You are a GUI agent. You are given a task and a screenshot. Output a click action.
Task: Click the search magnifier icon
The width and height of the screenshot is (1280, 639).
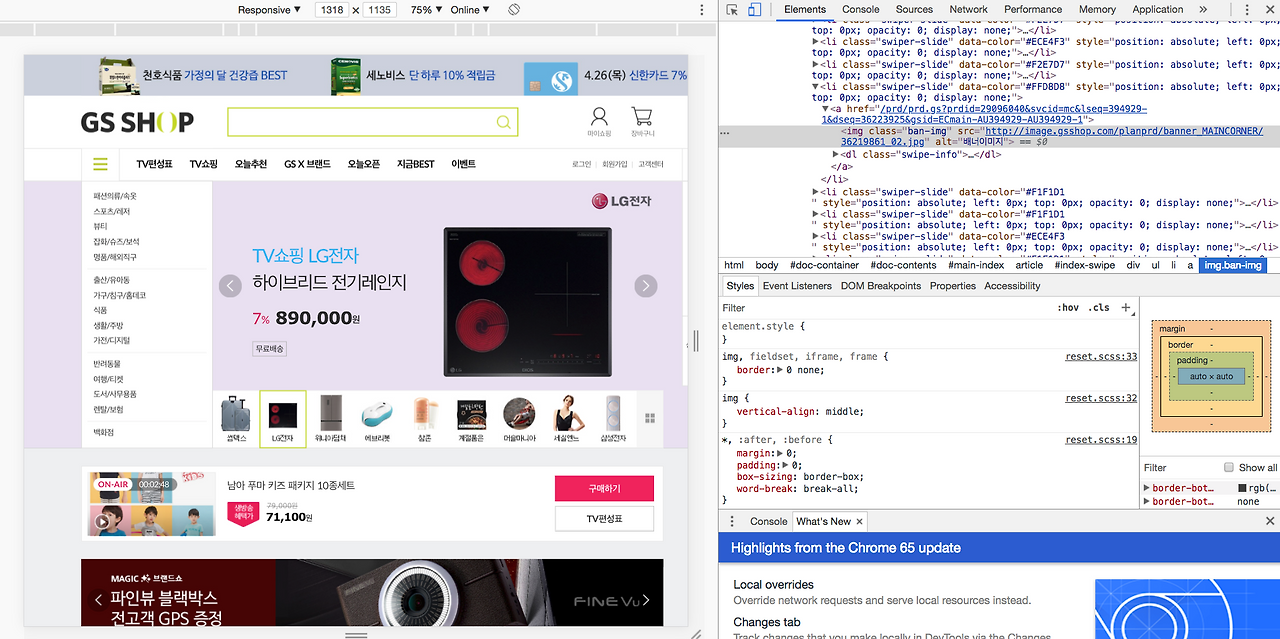[x=503, y=122]
